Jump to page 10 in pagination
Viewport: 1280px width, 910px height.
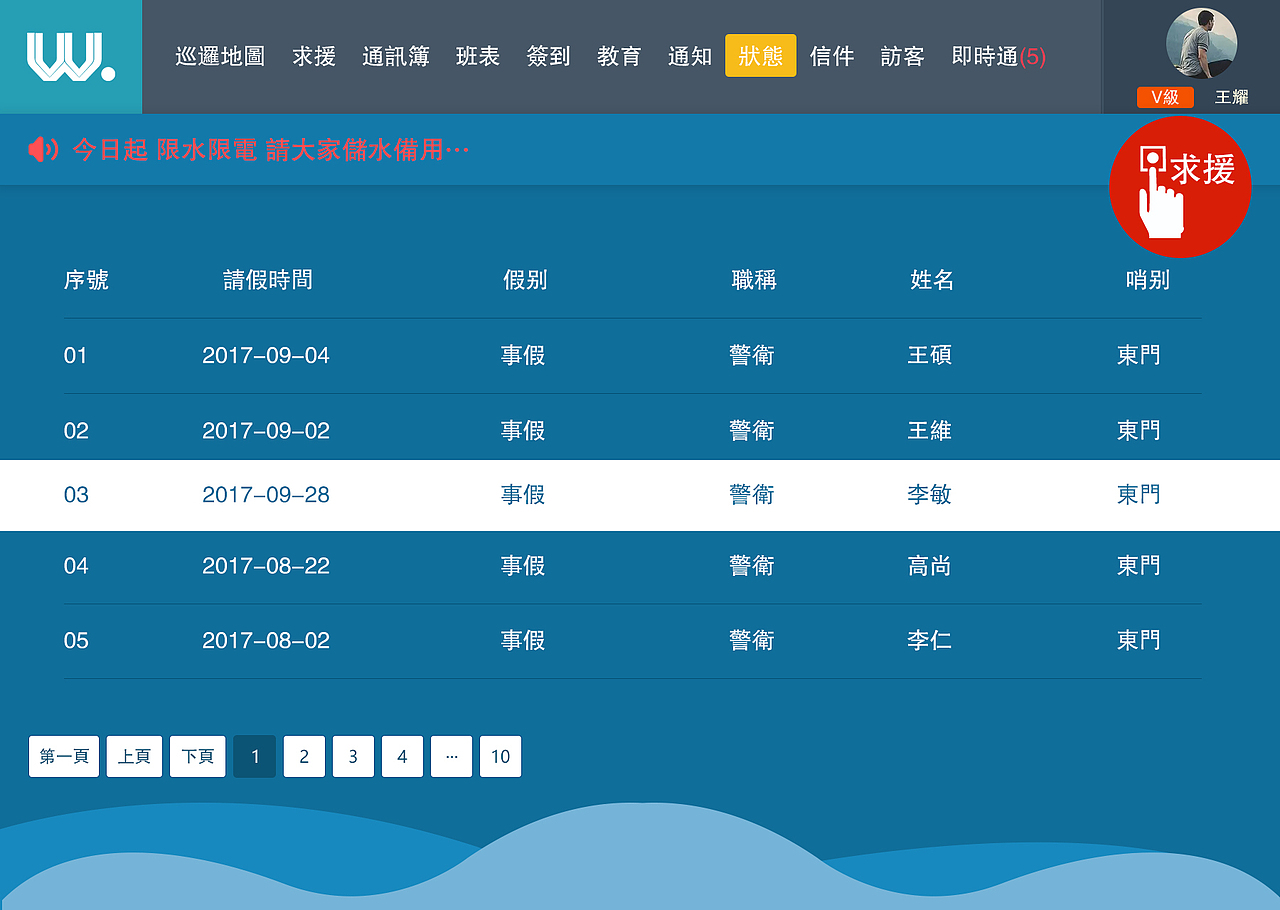[500, 757]
